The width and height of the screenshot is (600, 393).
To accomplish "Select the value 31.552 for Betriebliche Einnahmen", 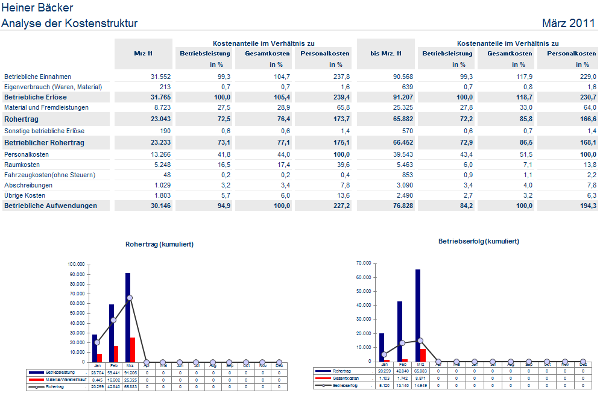I will click(x=161, y=77).
